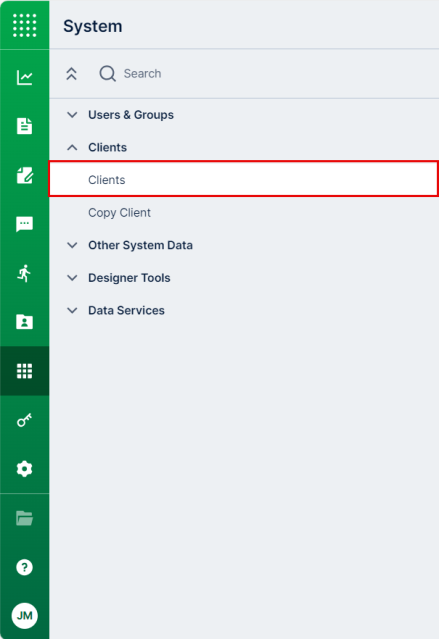439x639 pixels.
Task: Open the chat message bubble icon
Action: pos(24,224)
